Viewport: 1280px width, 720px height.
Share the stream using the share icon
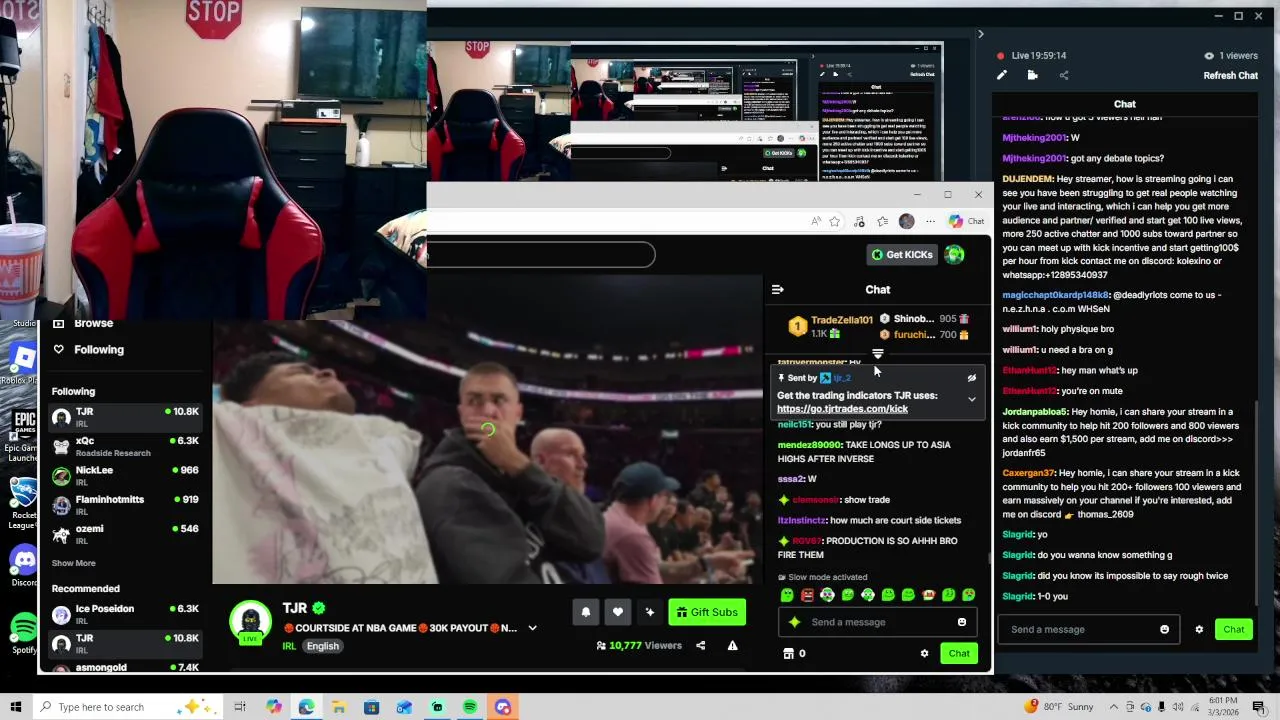[x=700, y=646]
